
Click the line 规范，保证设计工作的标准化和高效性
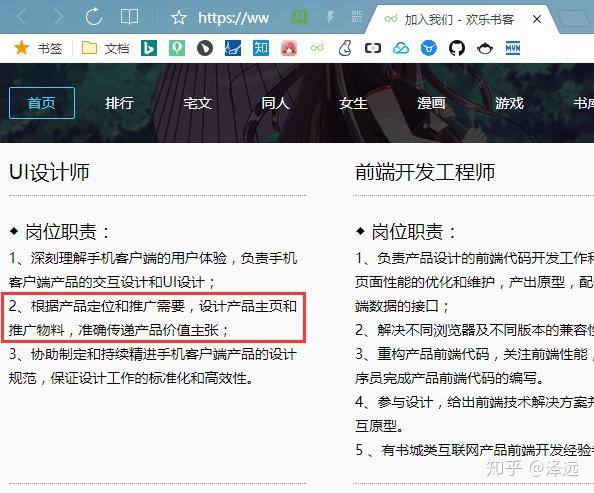pos(131,378)
